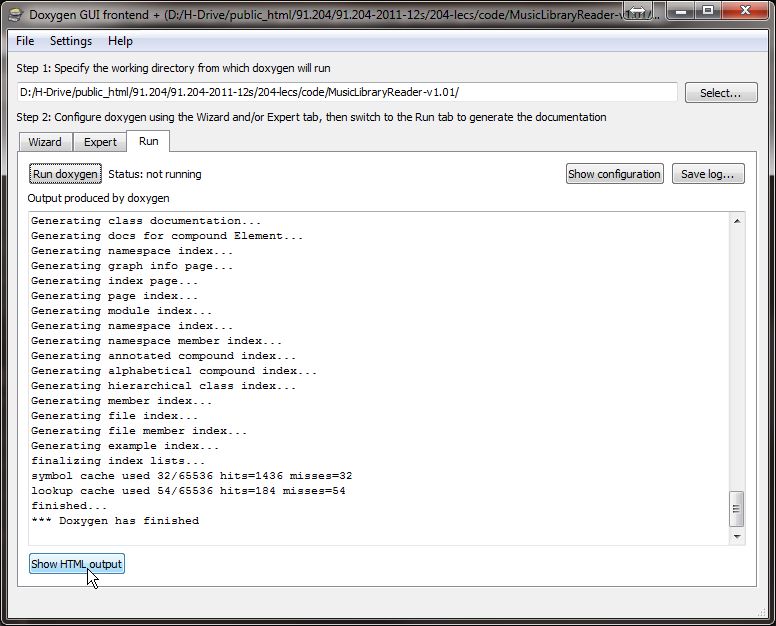Click the scroll up arrow of output log
776x626 pixels.
click(737, 221)
